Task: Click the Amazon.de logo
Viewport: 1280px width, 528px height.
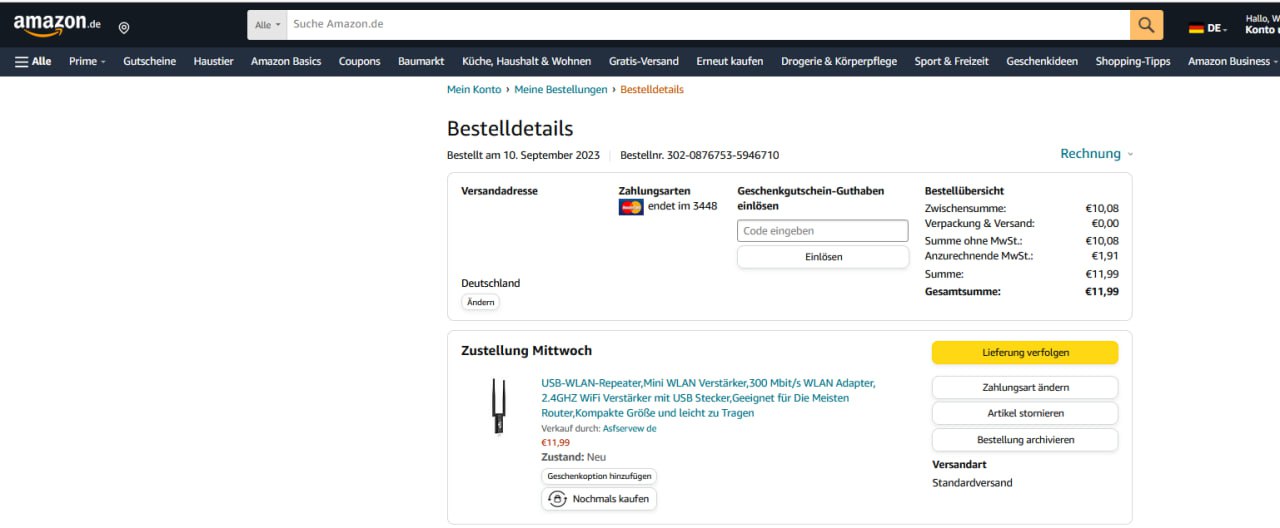Action: pyautogui.click(x=57, y=25)
